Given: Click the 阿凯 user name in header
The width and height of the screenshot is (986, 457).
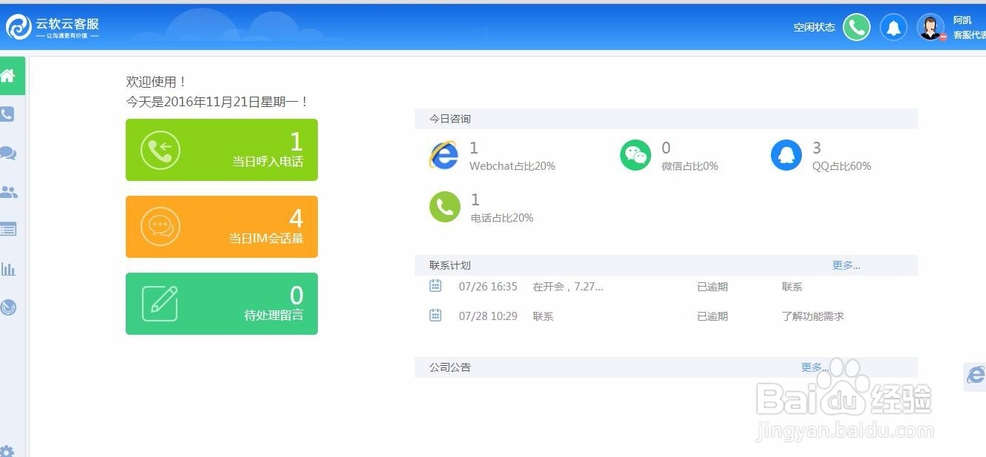Looking at the screenshot, I should 962,21.
